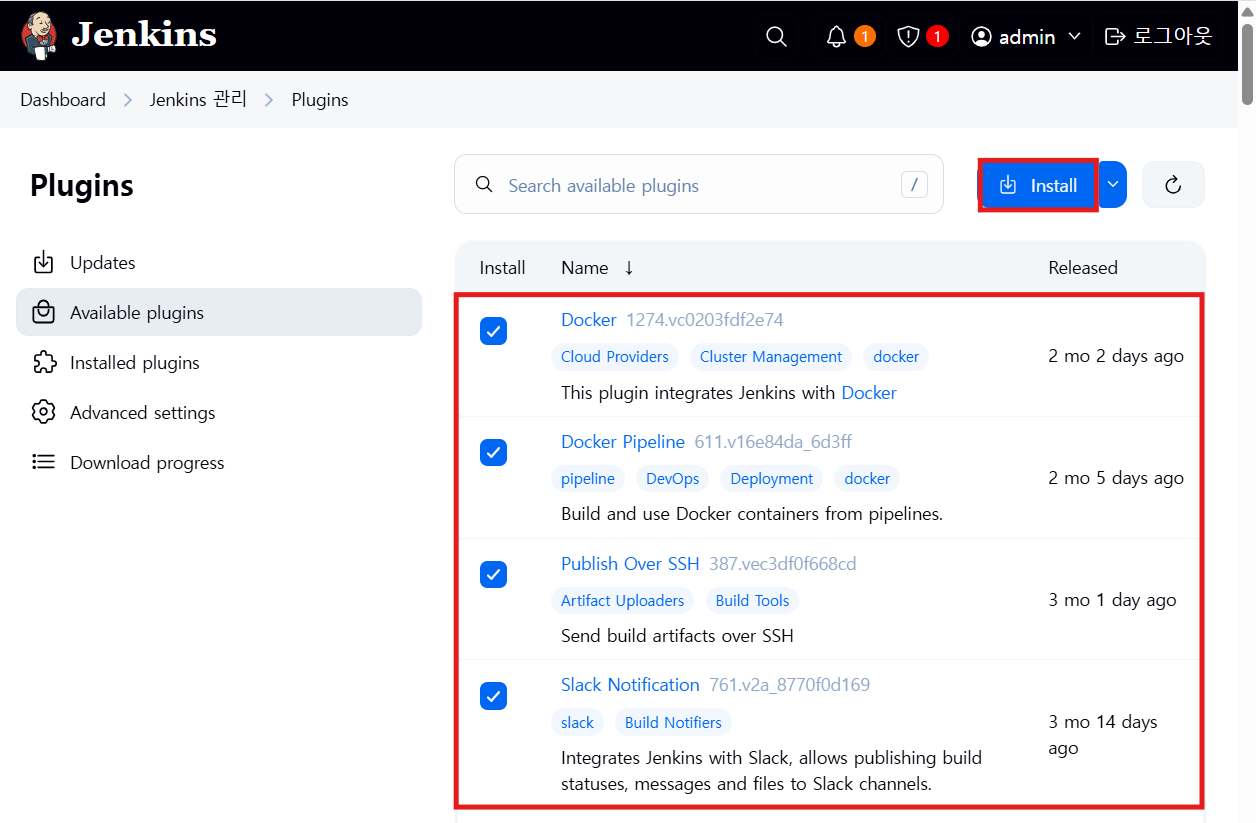Uncheck the Slack Notification plugin checkbox
Image resolution: width=1256 pixels, height=823 pixels.
493,696
